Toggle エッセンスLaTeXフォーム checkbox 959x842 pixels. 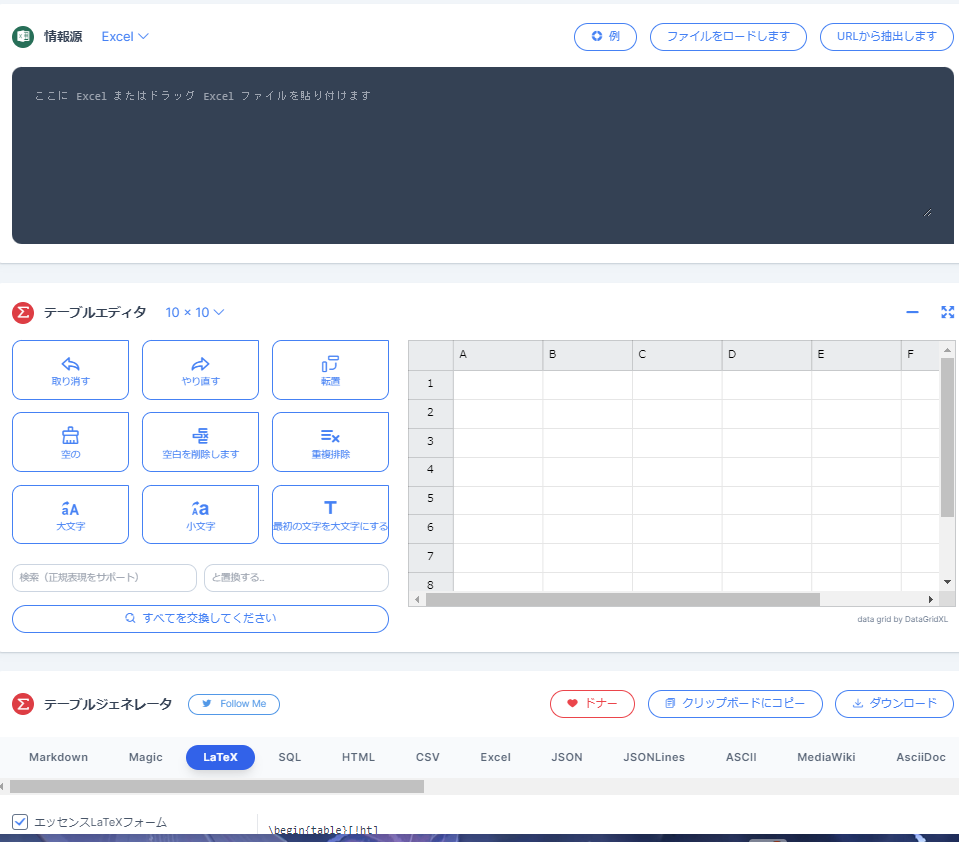[x=20, y=822]
